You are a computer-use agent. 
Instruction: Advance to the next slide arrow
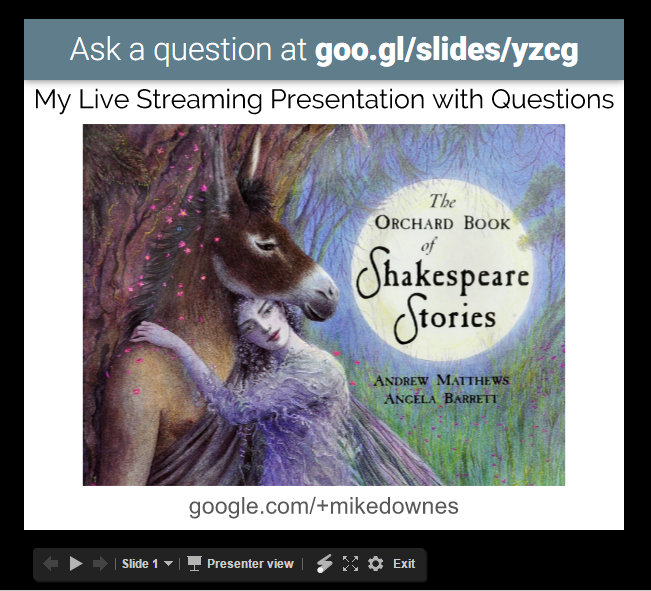[x=100, y=564]
